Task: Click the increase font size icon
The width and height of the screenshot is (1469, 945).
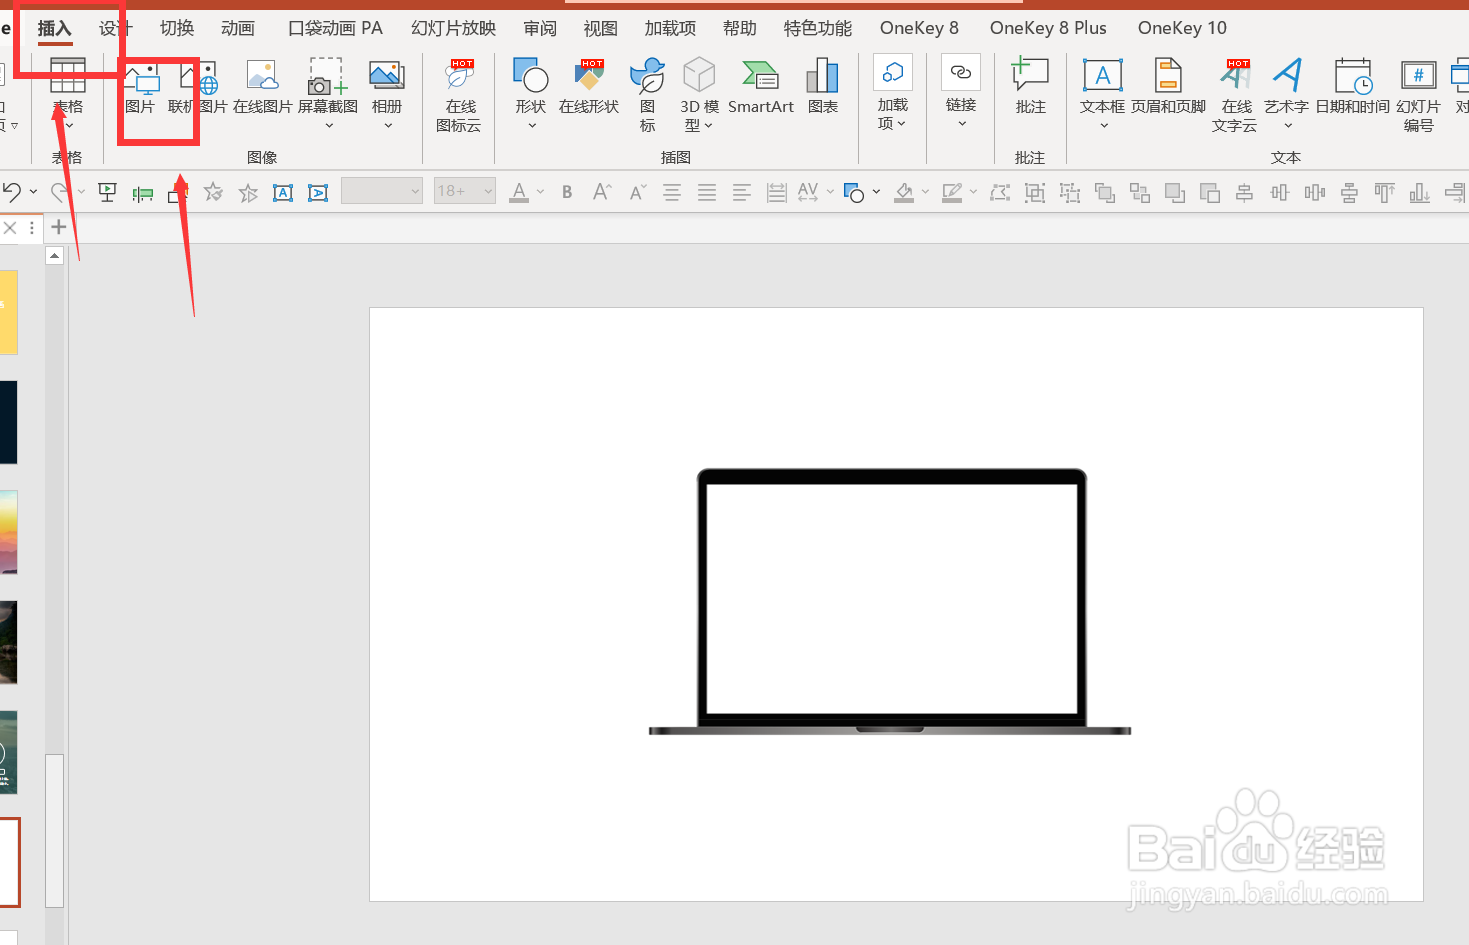Action: coord(602,192)
